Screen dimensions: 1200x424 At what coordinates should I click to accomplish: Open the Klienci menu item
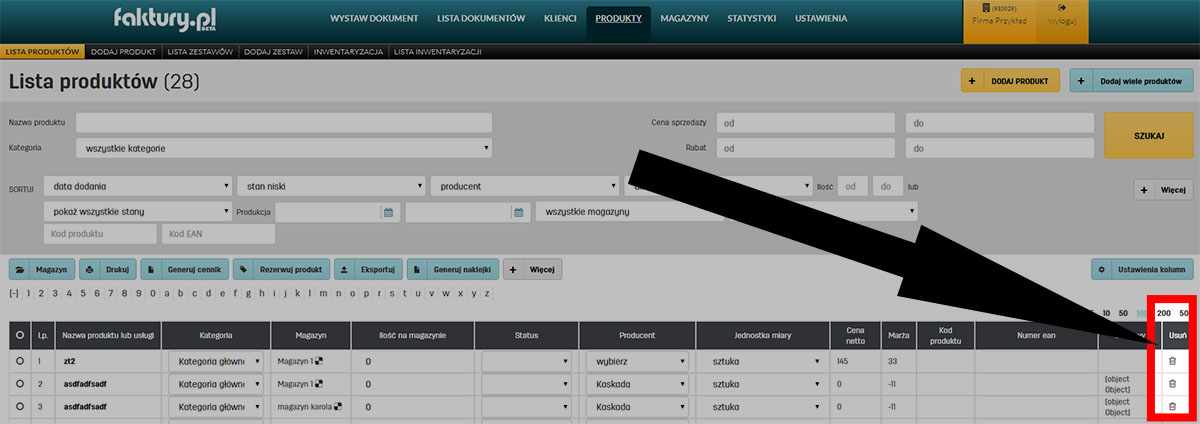coord(560,19)
